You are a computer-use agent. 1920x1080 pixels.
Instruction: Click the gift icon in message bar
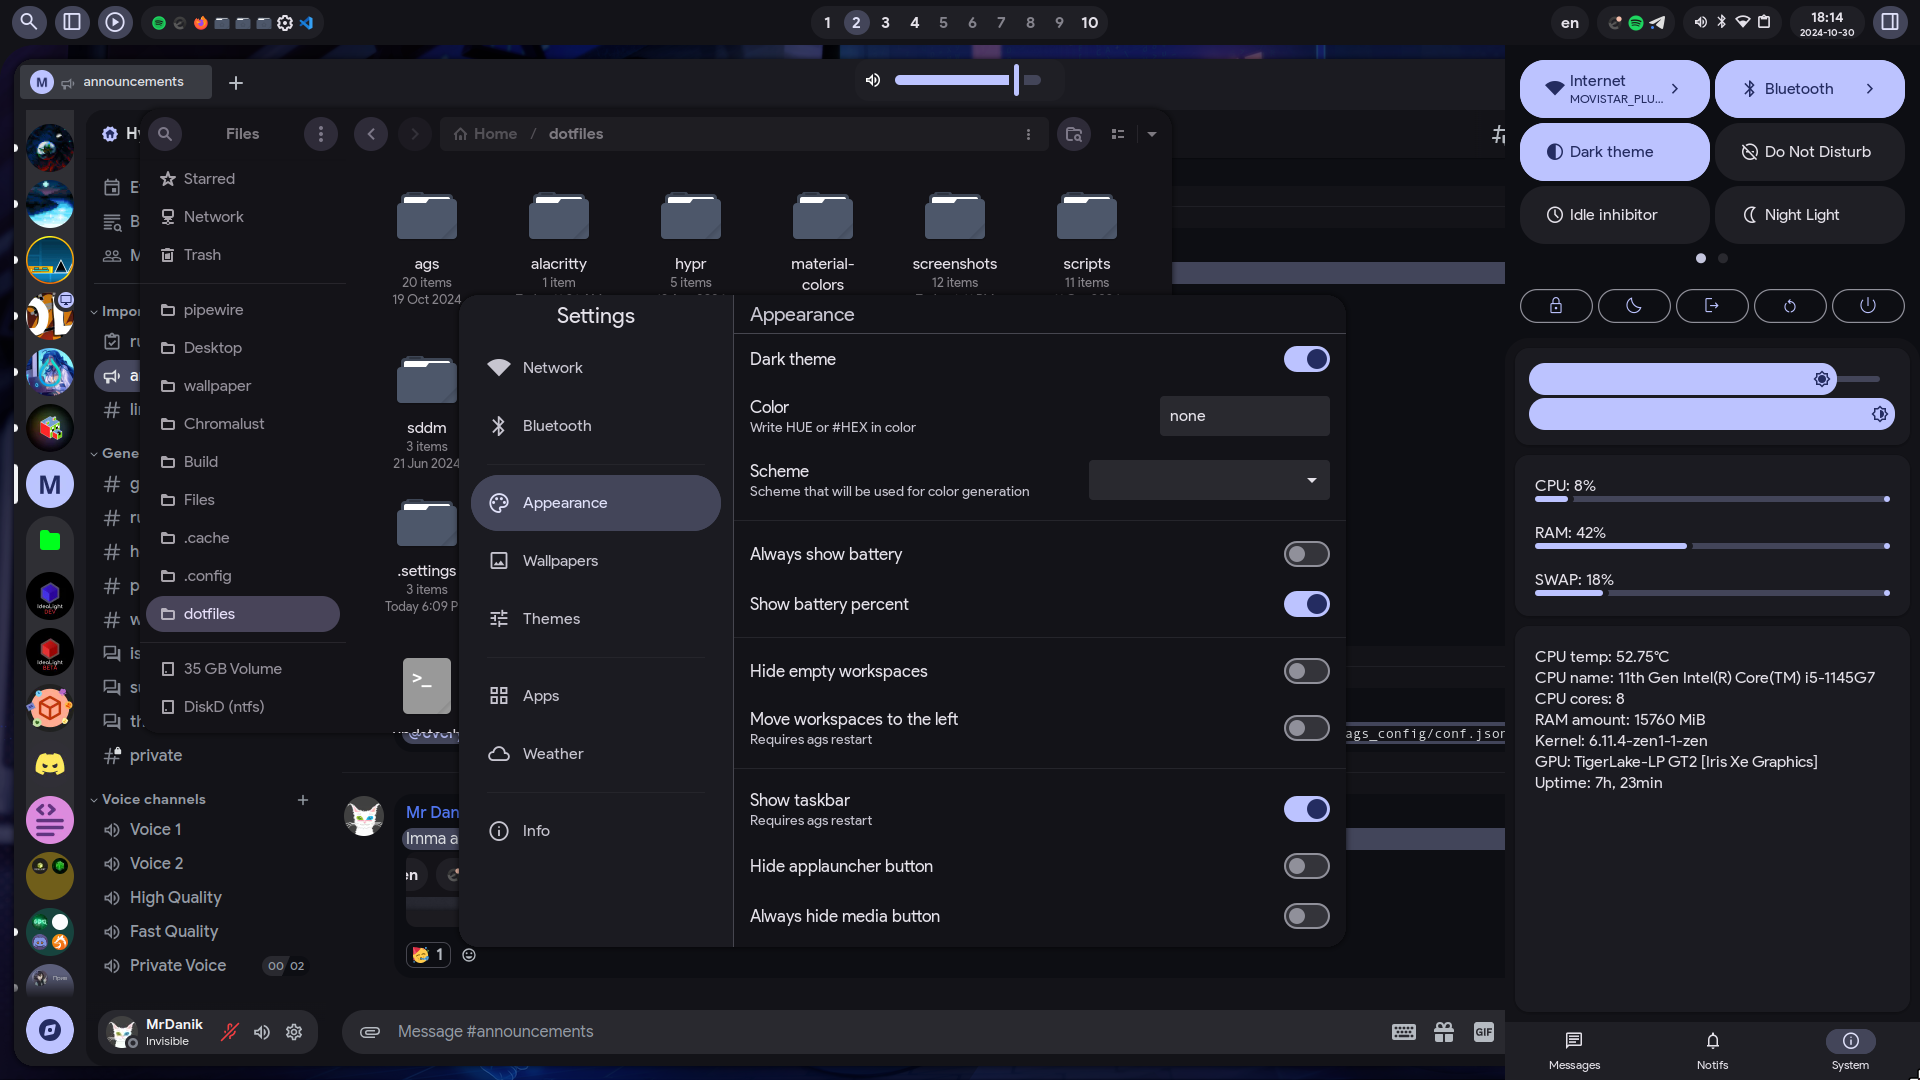[x=1443, y=1032]
